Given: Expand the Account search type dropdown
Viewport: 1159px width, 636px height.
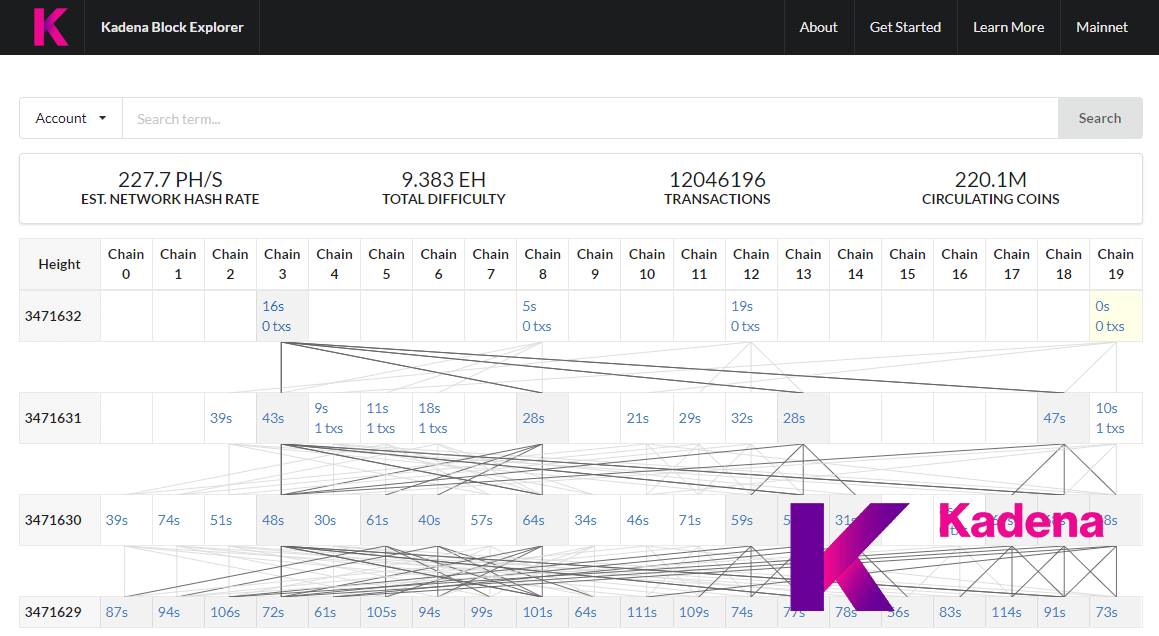Looking at the screenshot, I should coord(71,118).
